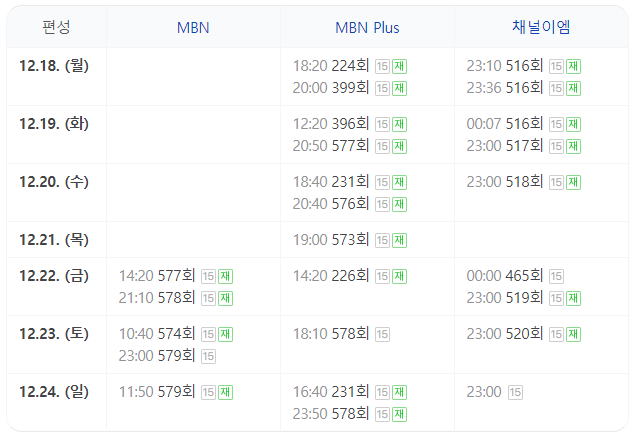
Task: Select the 12.24. (일) date row label
Action: 54,392
